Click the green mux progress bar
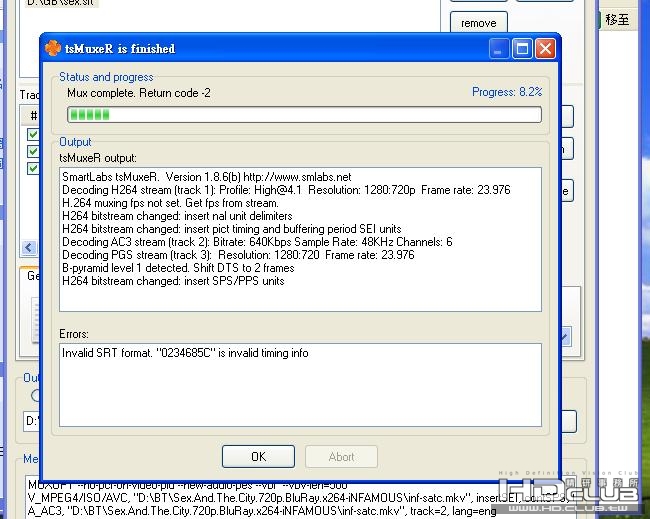The image size is (650, 519). [304, 114]
